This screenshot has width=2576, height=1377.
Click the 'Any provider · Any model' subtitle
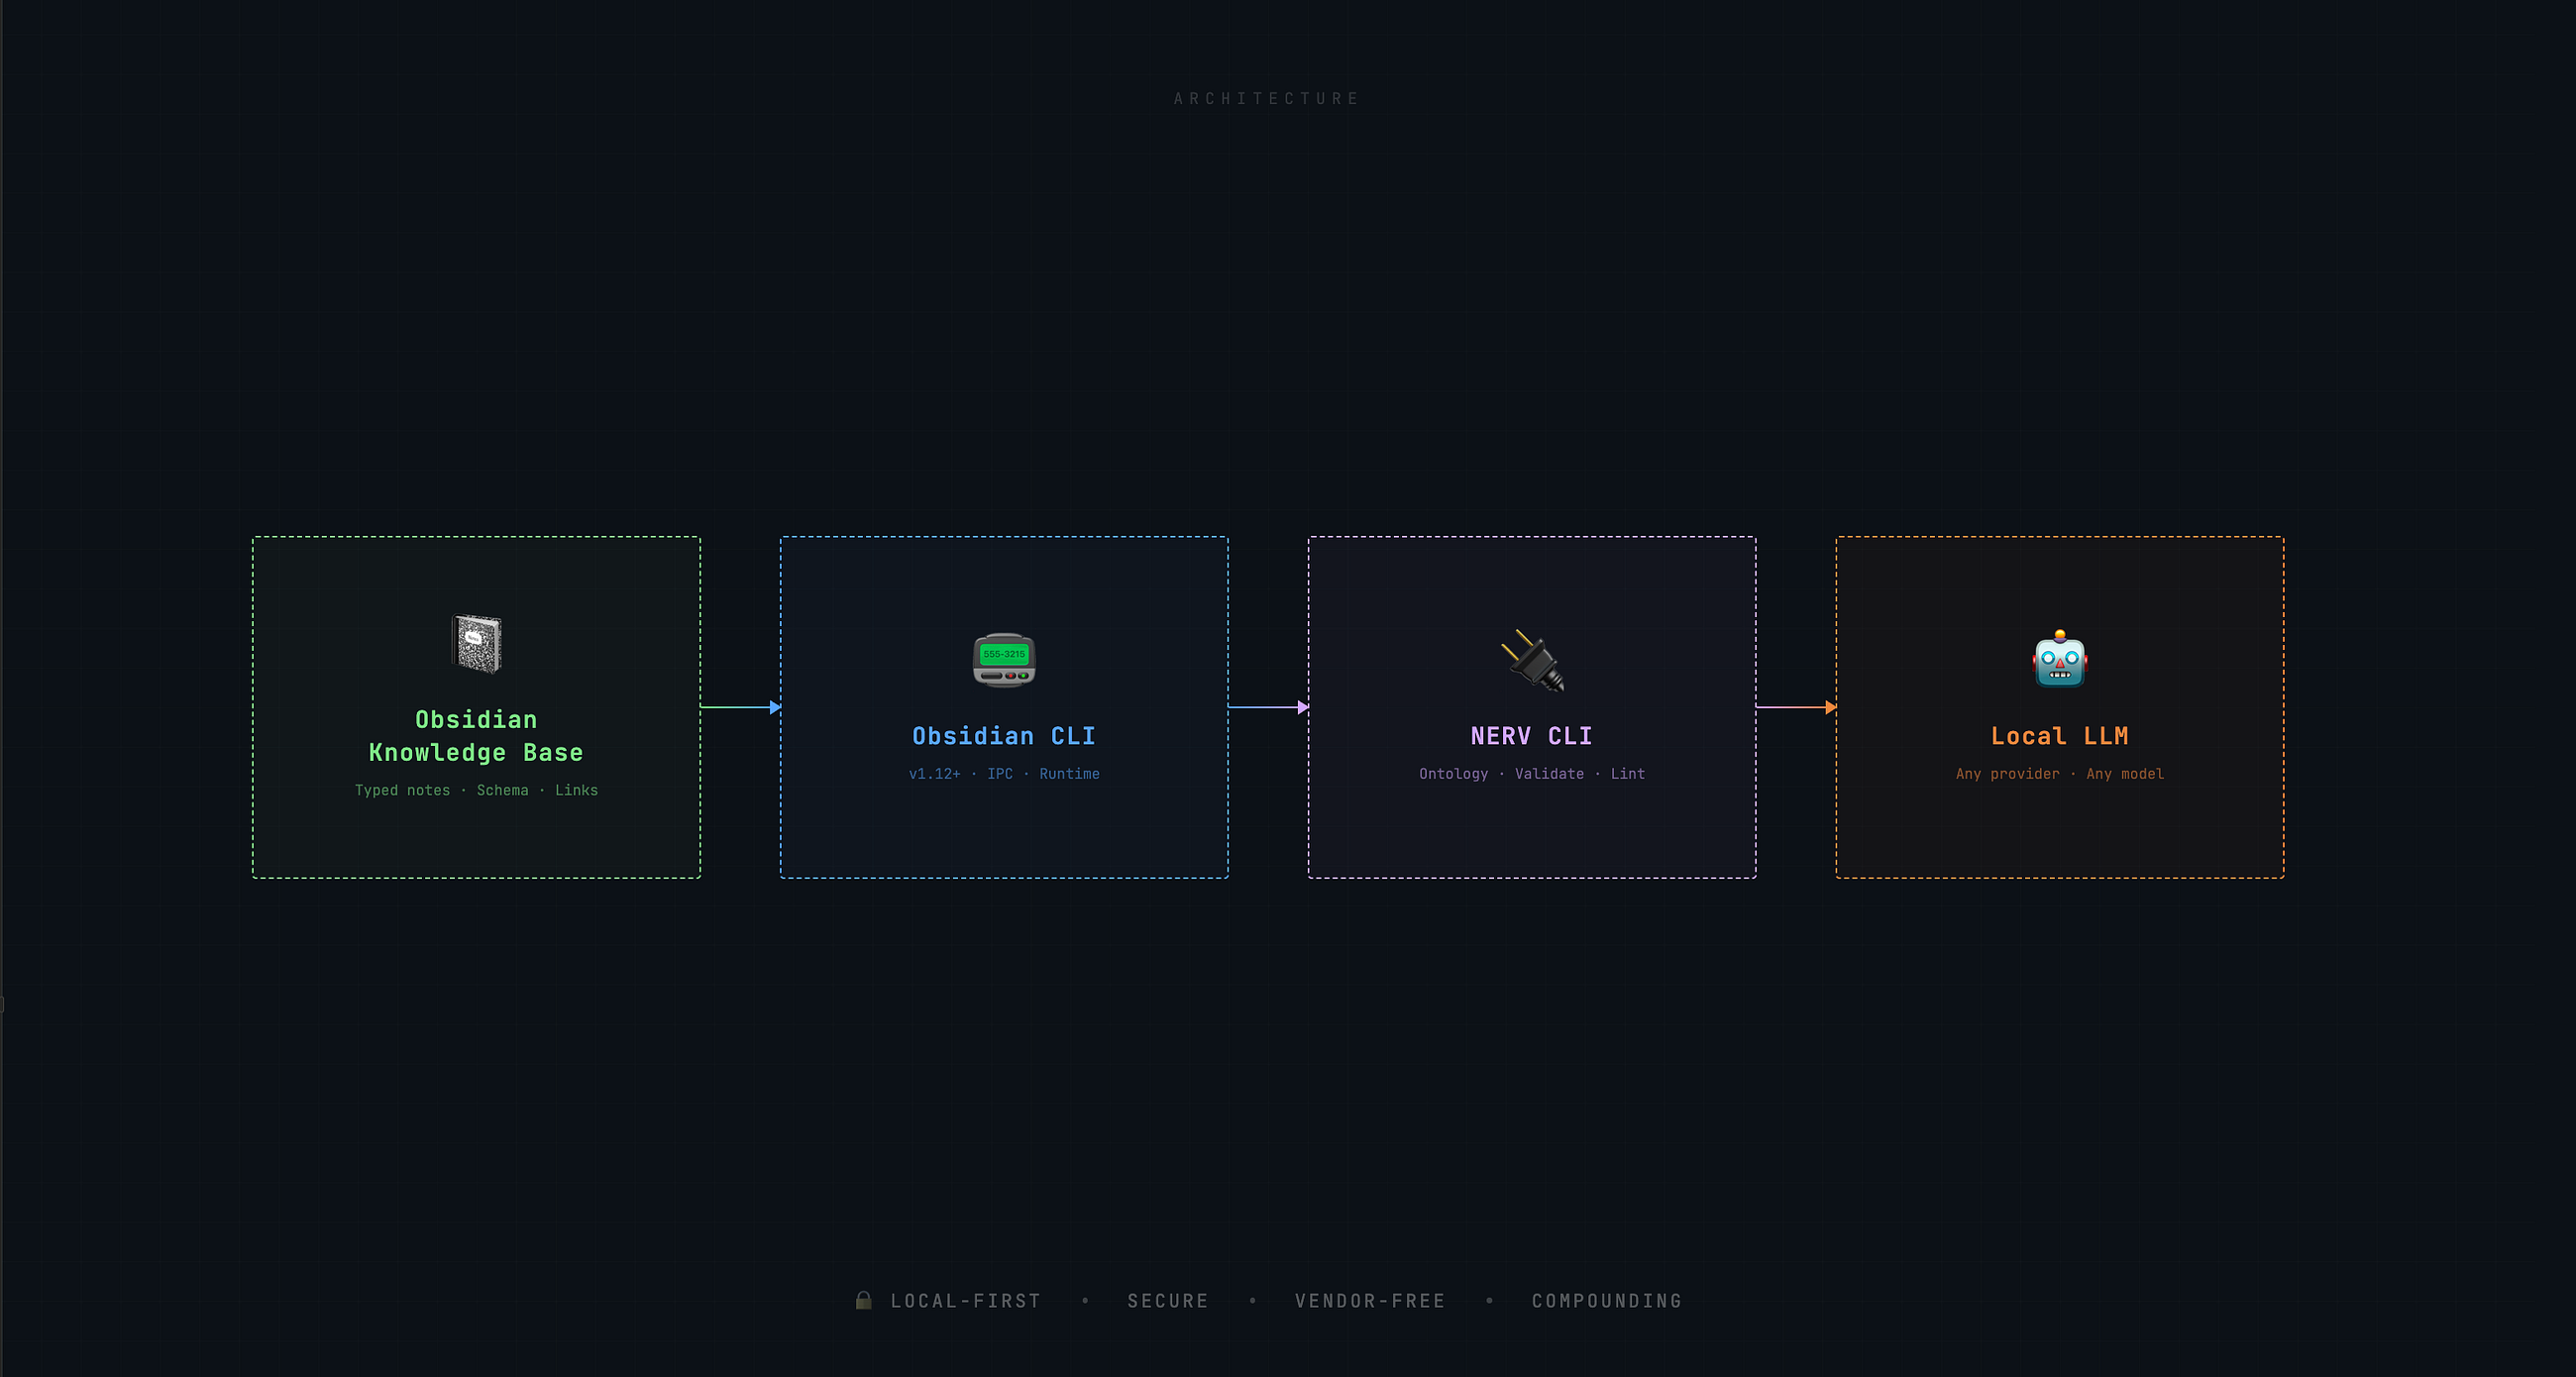pyautogui.click(x=2060, y=774)
